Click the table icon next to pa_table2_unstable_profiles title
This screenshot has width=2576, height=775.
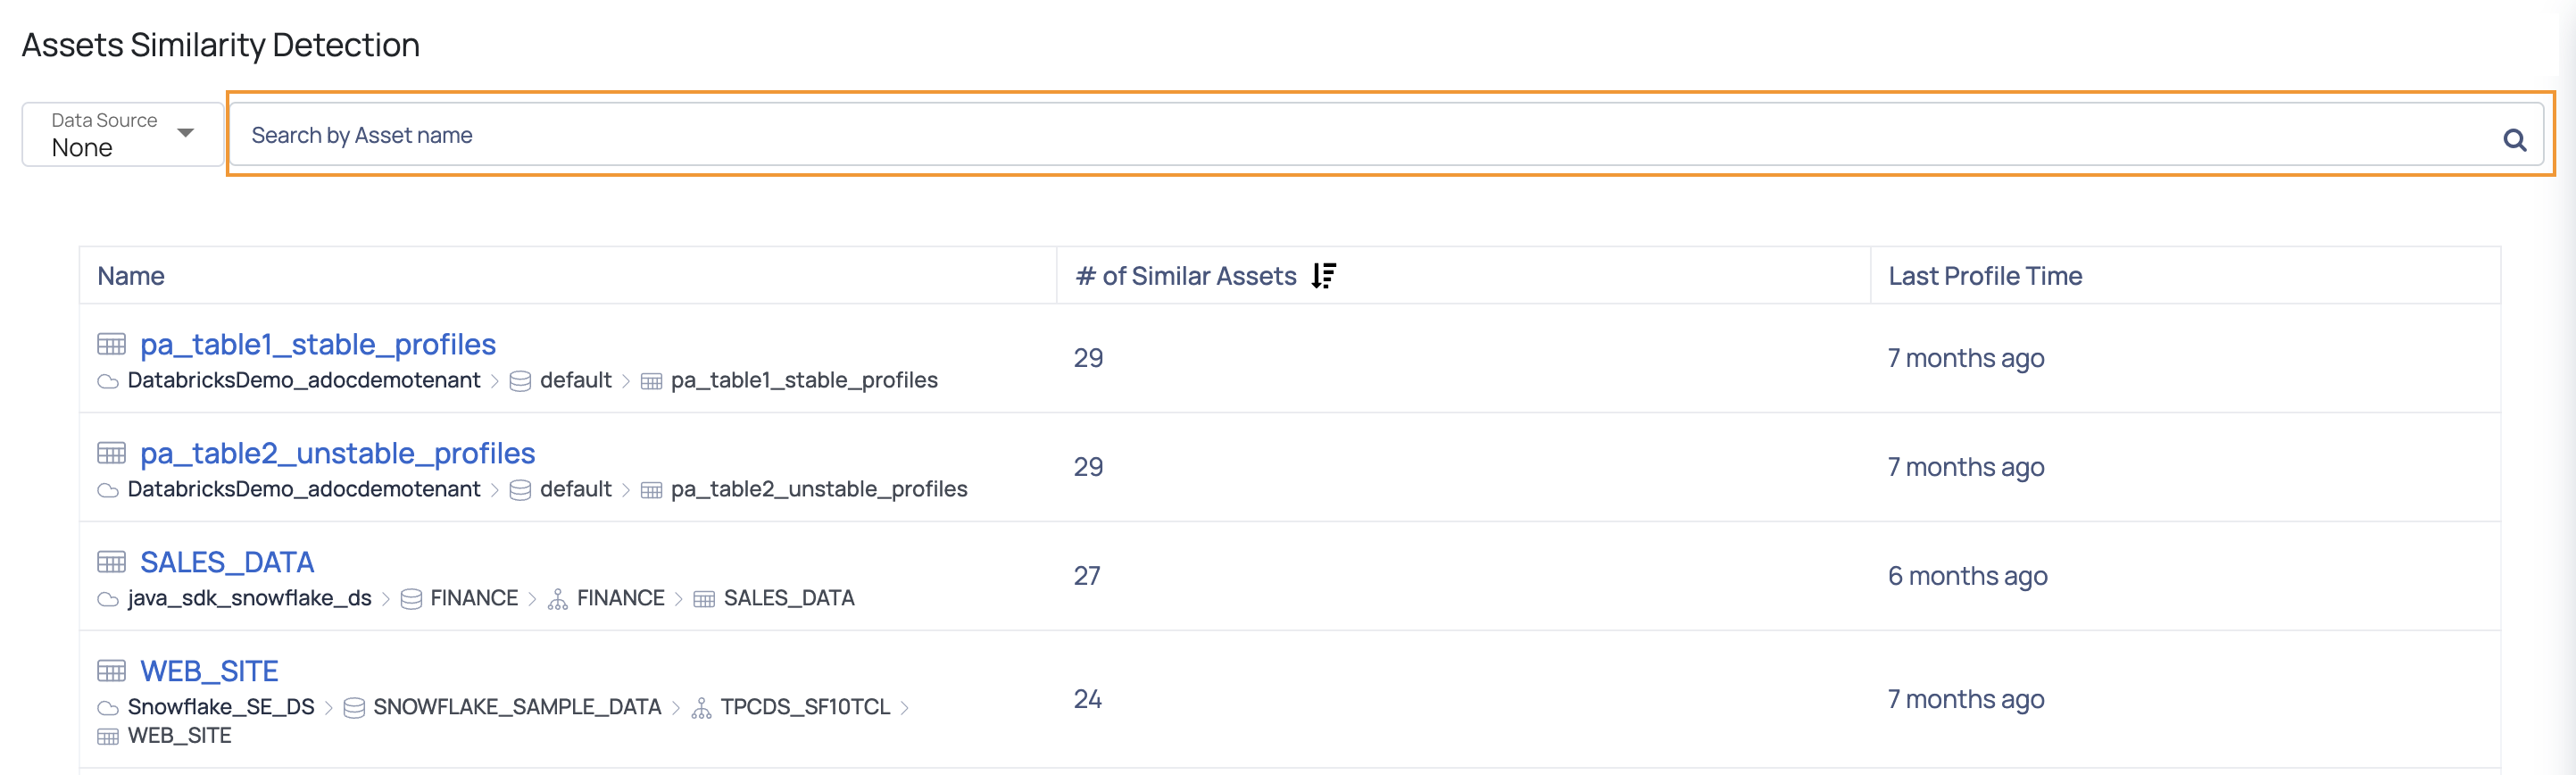[111, 453]
